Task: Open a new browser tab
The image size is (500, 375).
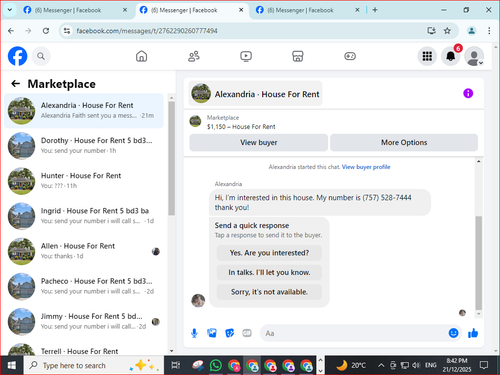Action: point(375,10)
